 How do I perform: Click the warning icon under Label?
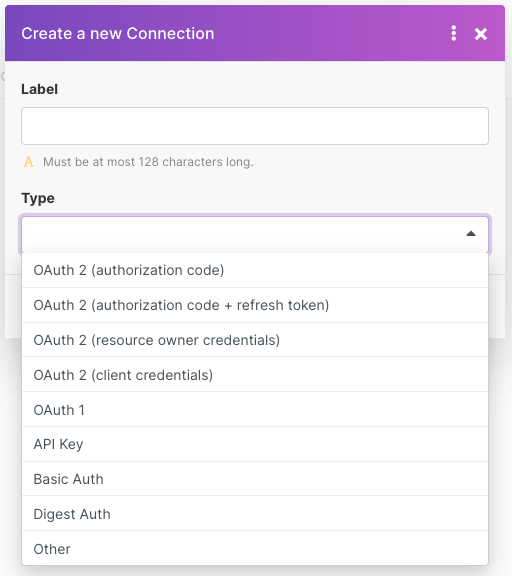28,162
